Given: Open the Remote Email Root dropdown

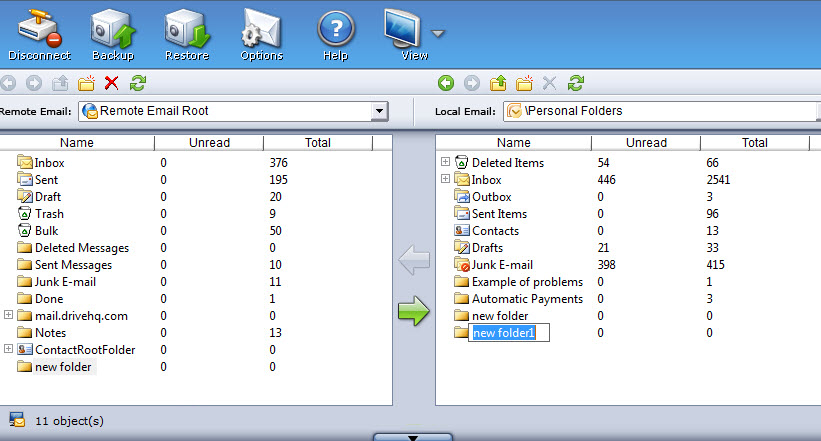Looking at the screenshot, I should [379, 110].
